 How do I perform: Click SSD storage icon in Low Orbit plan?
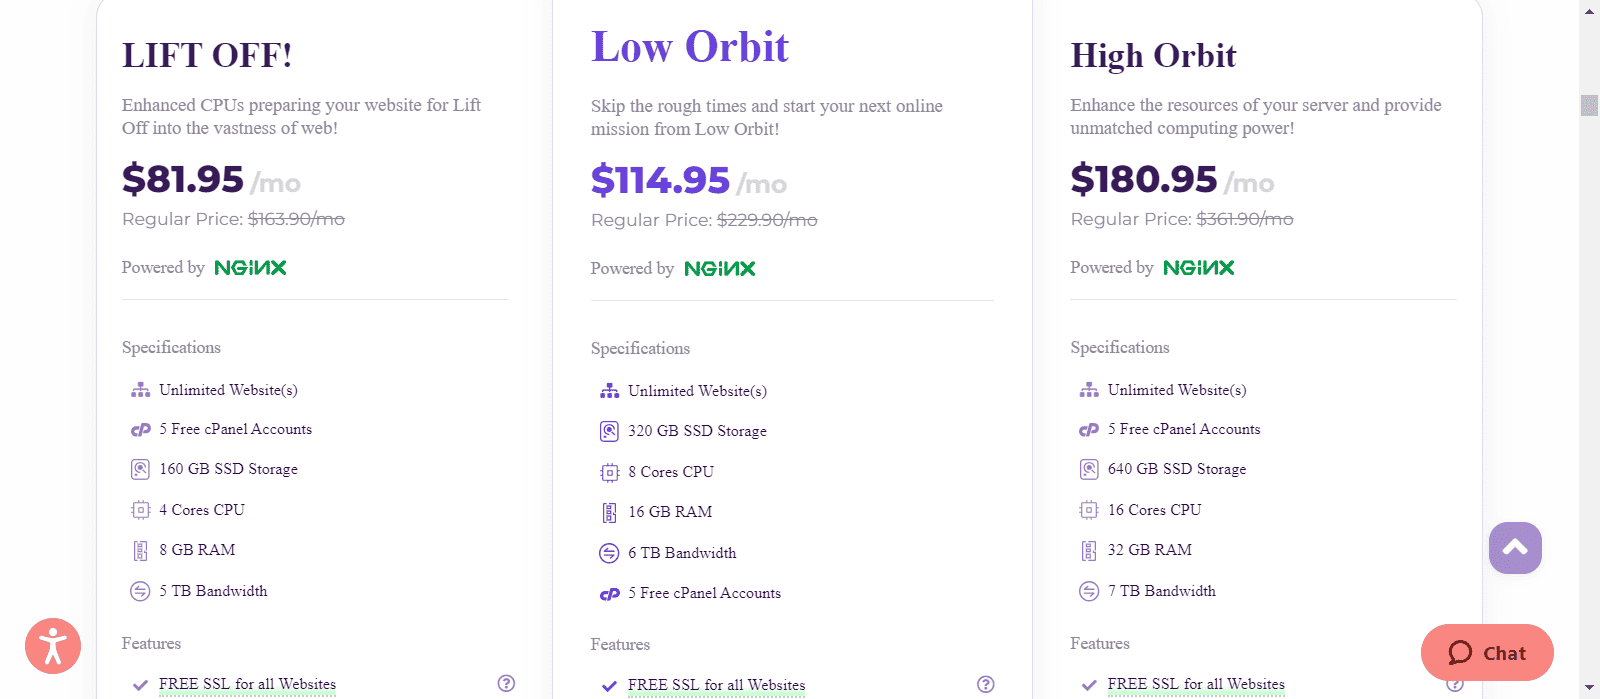tap(609, 432)
